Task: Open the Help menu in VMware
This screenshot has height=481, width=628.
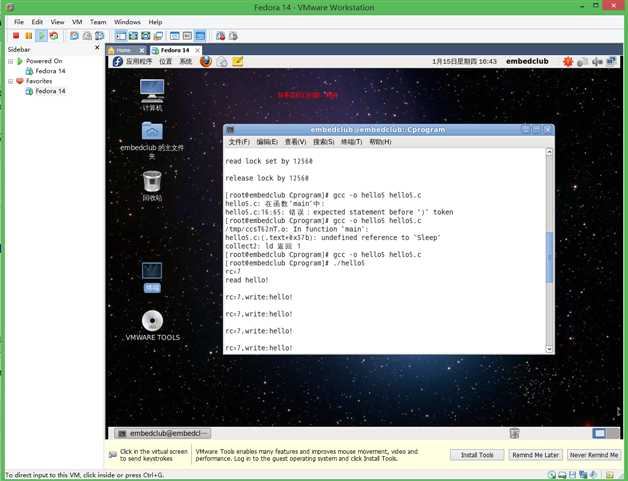Action: coord(155,22)
